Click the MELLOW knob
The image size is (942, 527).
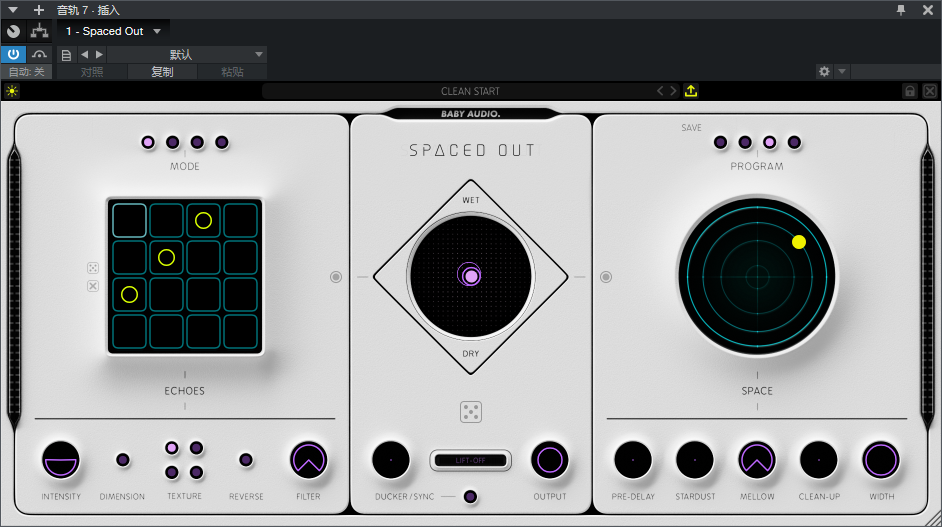(757, 460)
